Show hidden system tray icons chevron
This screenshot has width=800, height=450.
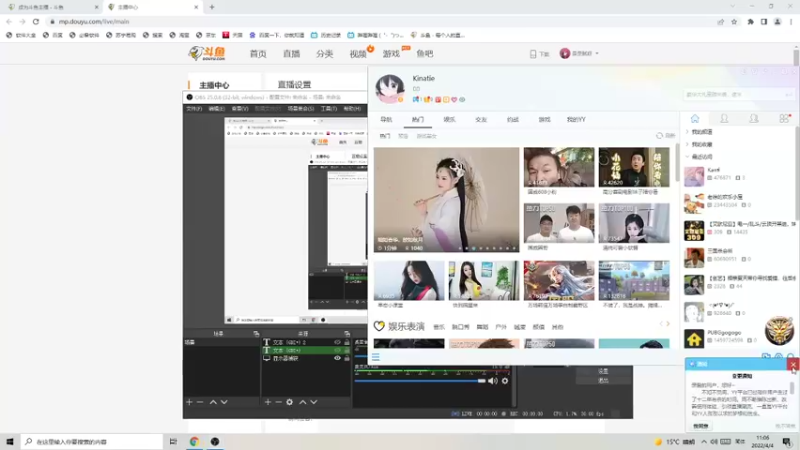[704, 441]
